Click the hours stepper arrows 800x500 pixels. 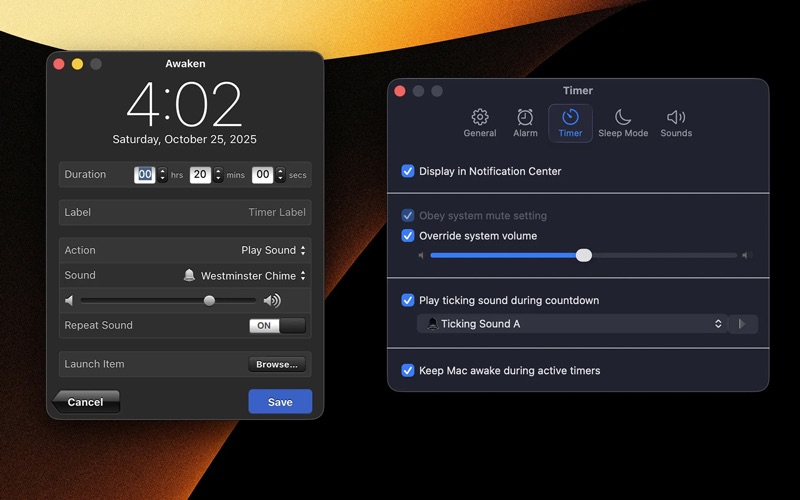162,174
